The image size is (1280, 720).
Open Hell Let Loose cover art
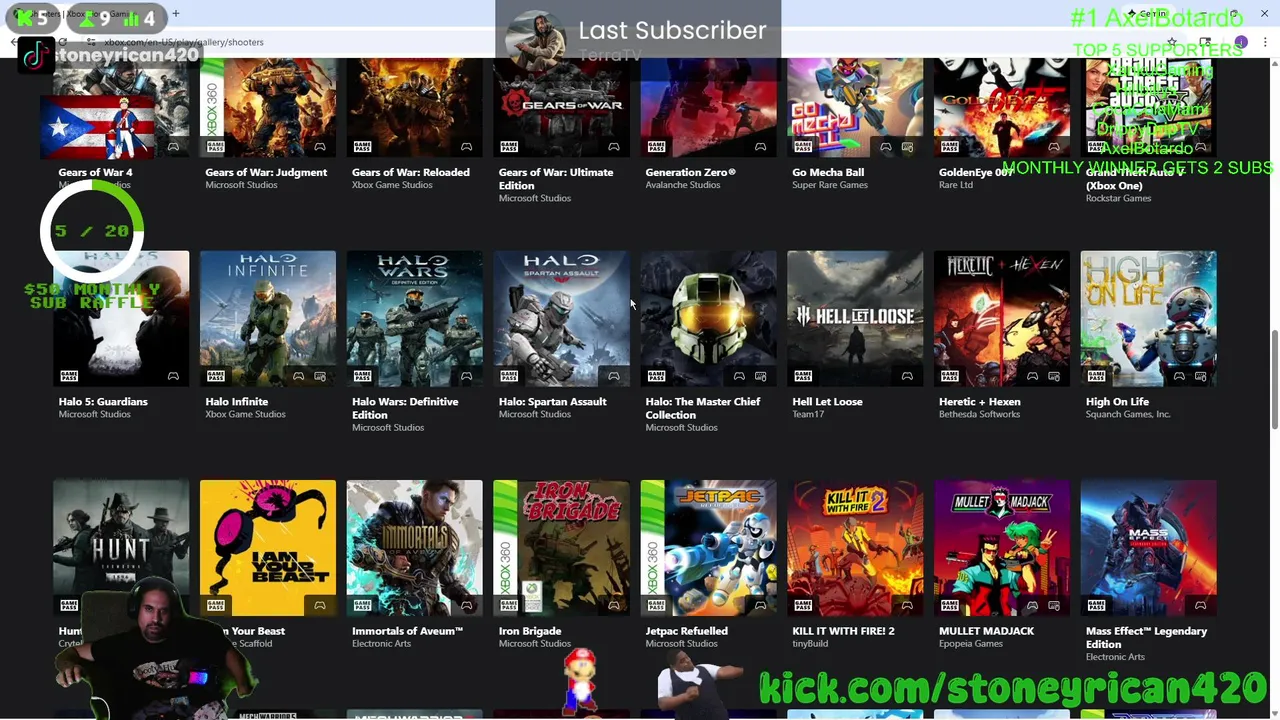click(855, 318)
